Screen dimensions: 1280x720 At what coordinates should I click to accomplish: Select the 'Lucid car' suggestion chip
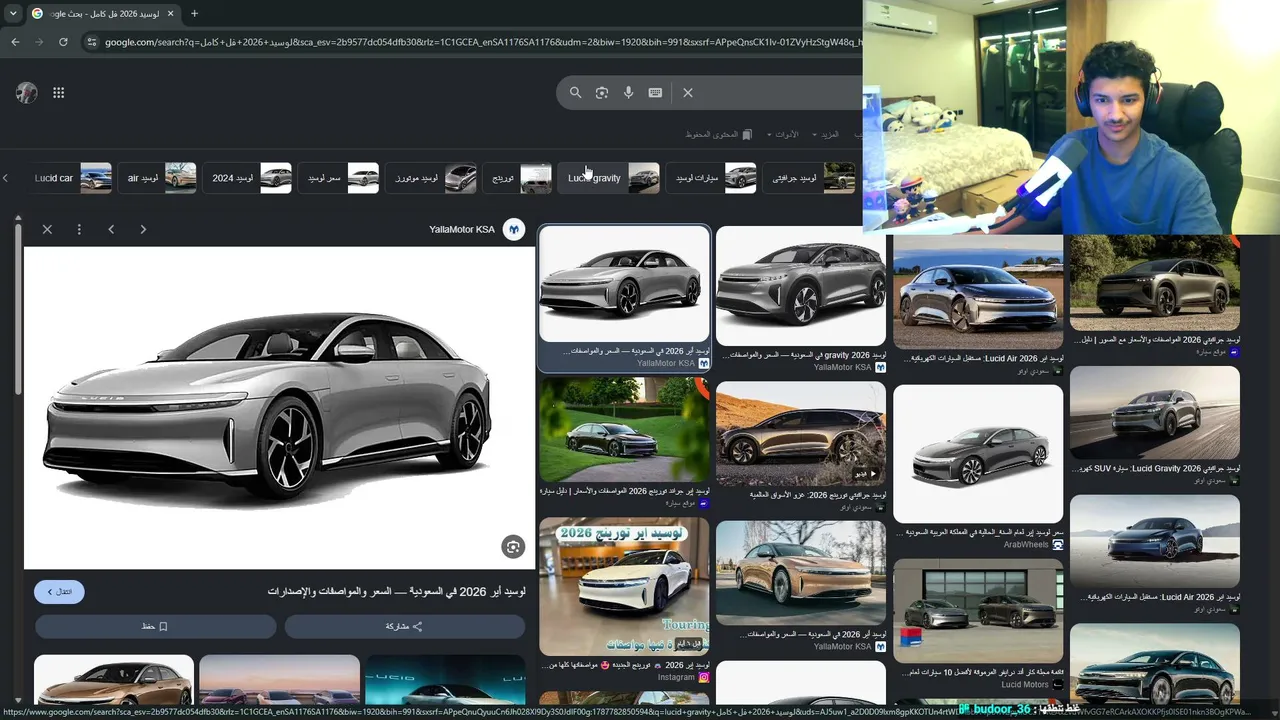point(73,178)
